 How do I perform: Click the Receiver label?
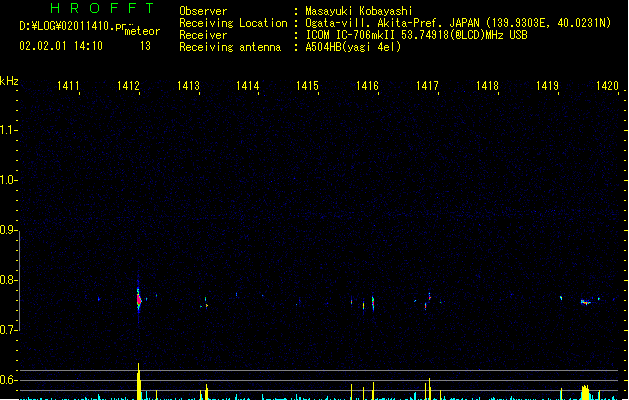(203, 35)
